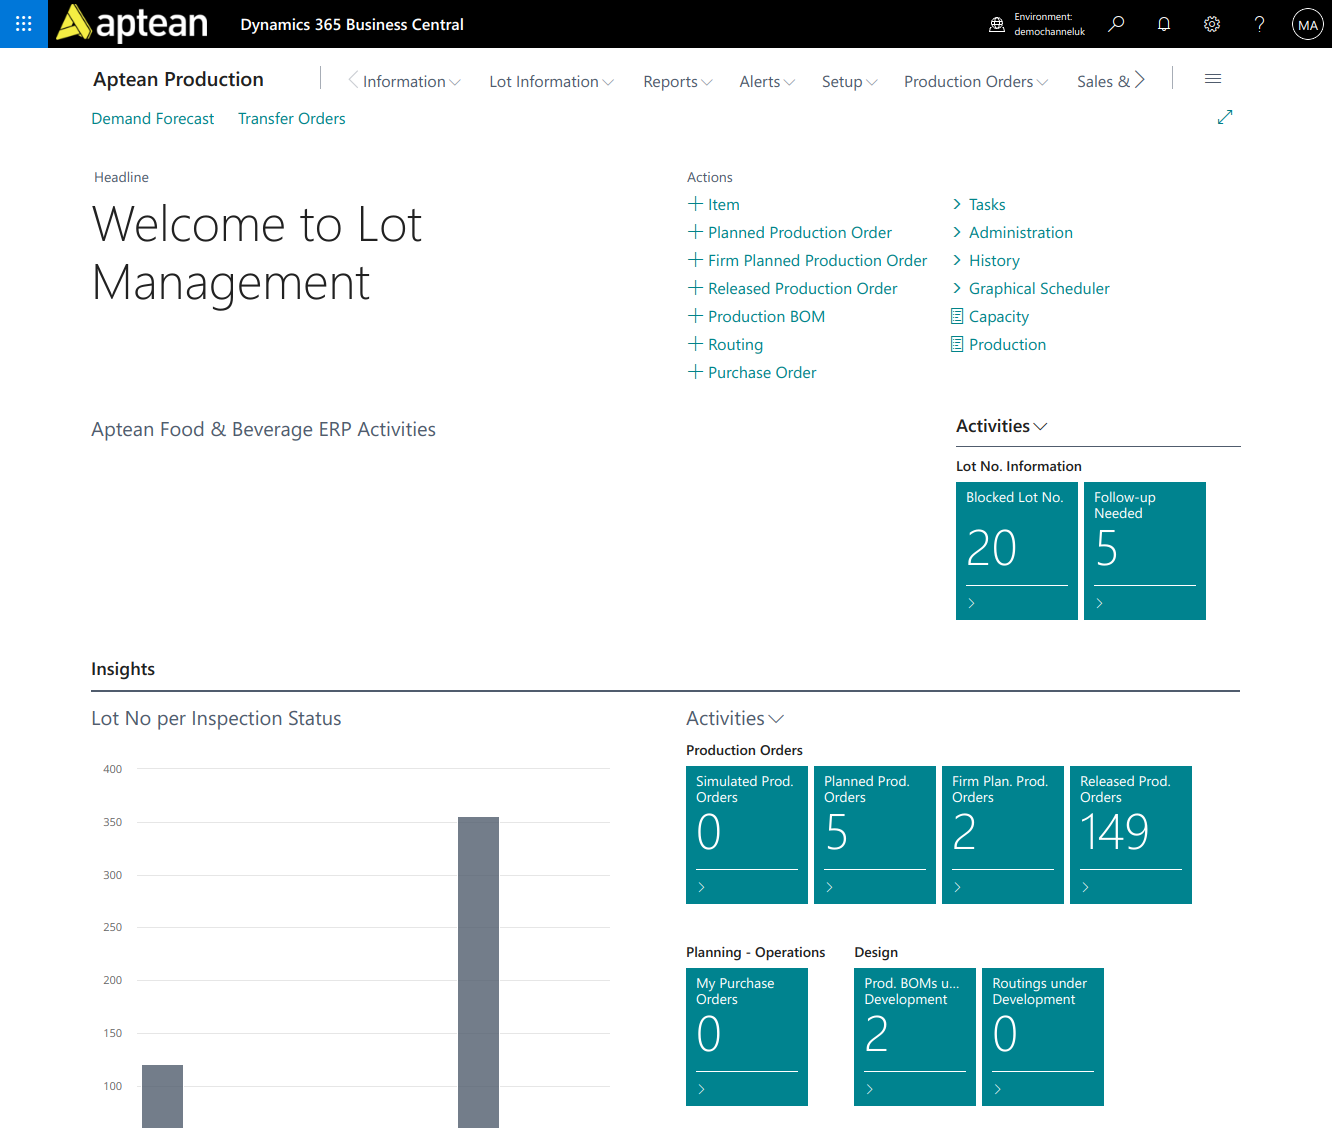Open the hamburger more options icon
This screenshot has height=1128, width=1332.
[x=1213, y=79]
